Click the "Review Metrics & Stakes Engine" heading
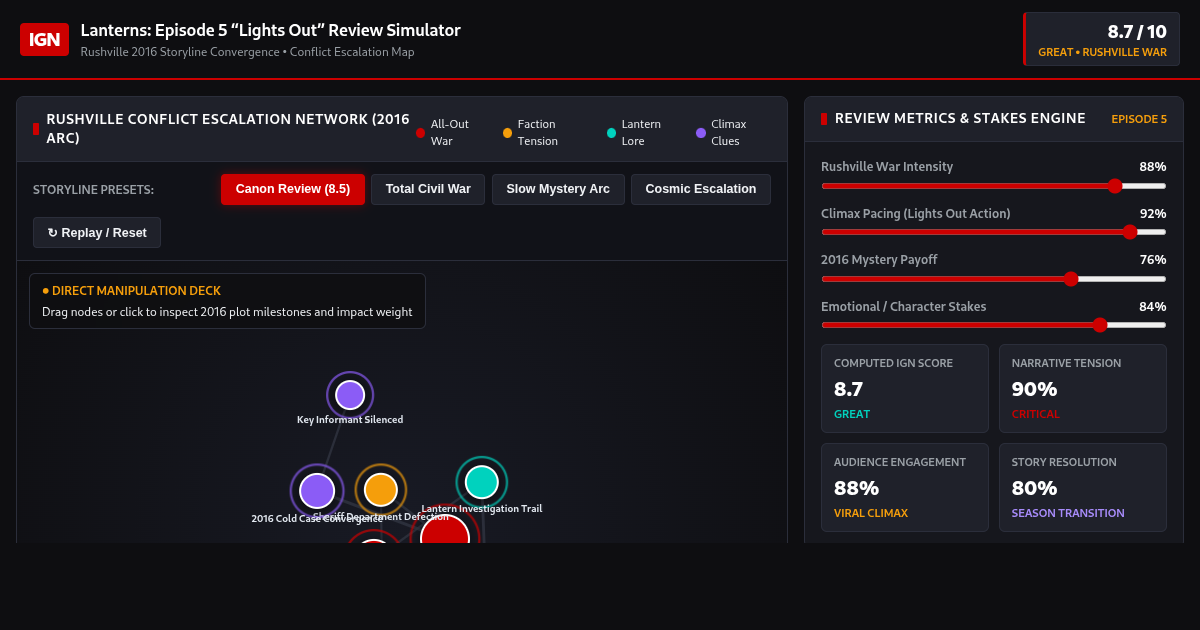 click(x=960, y=118)
